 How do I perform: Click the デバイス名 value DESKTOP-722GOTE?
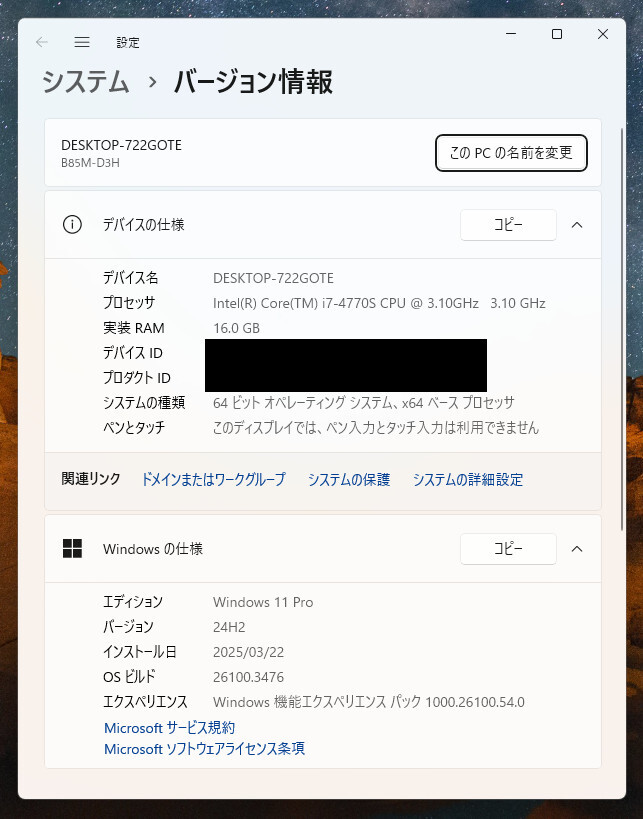point(273,278)
